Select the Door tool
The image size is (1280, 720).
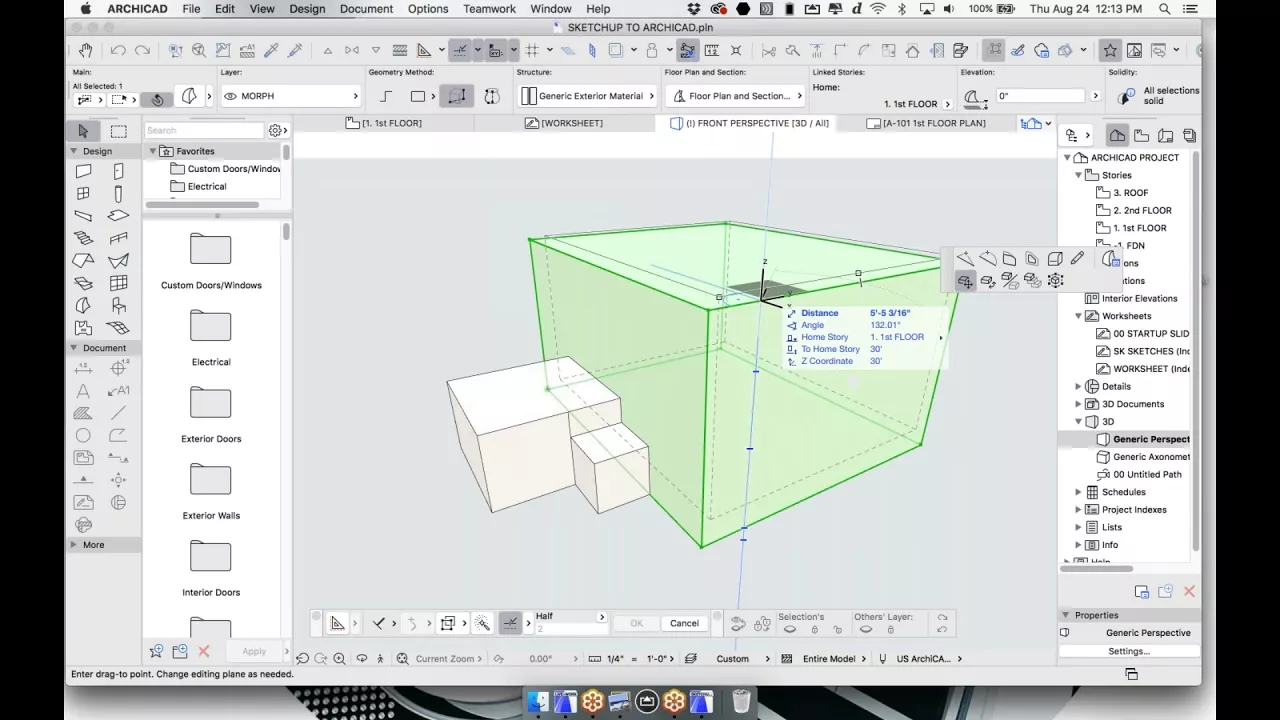(x=118, y=172)
